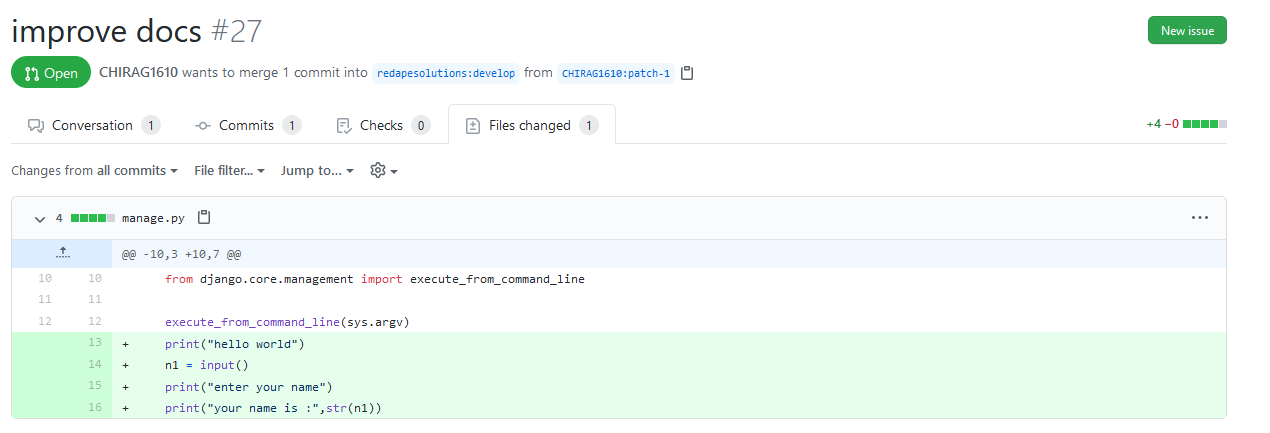Click the Checks tab checklist icon

click(344, 126)
